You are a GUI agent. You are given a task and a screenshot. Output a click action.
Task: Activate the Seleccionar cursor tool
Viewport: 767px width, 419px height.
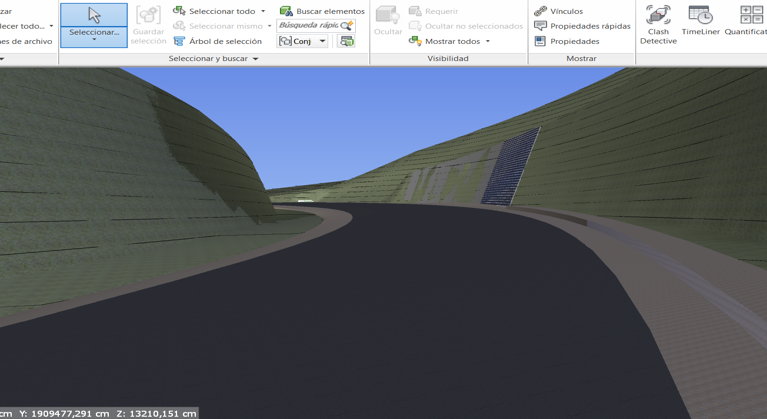click(x=94, y=17)
